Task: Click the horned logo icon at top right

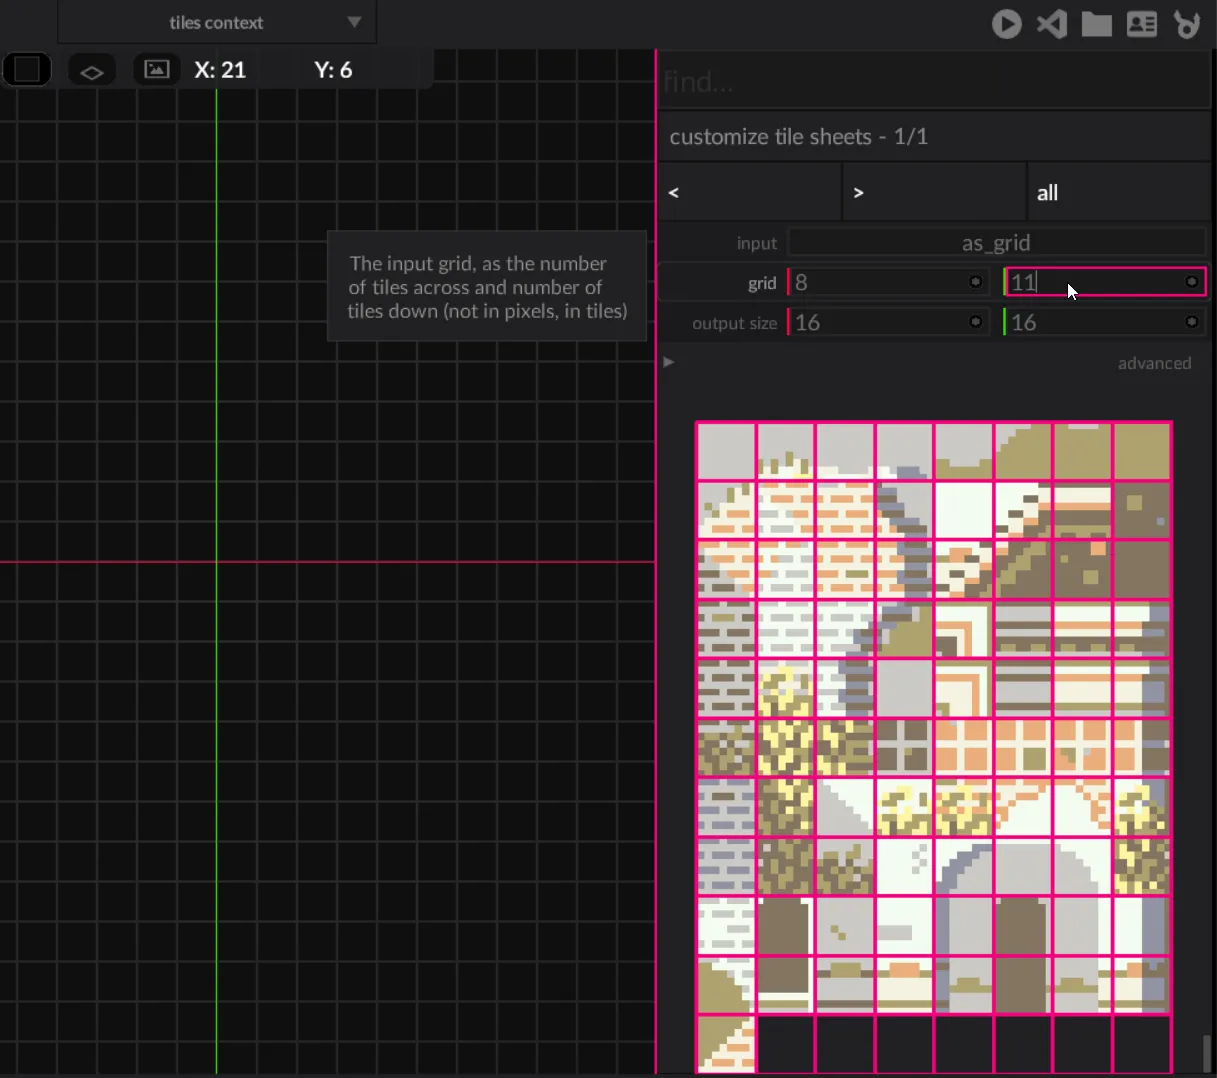Action: (x=1187, y=24)
